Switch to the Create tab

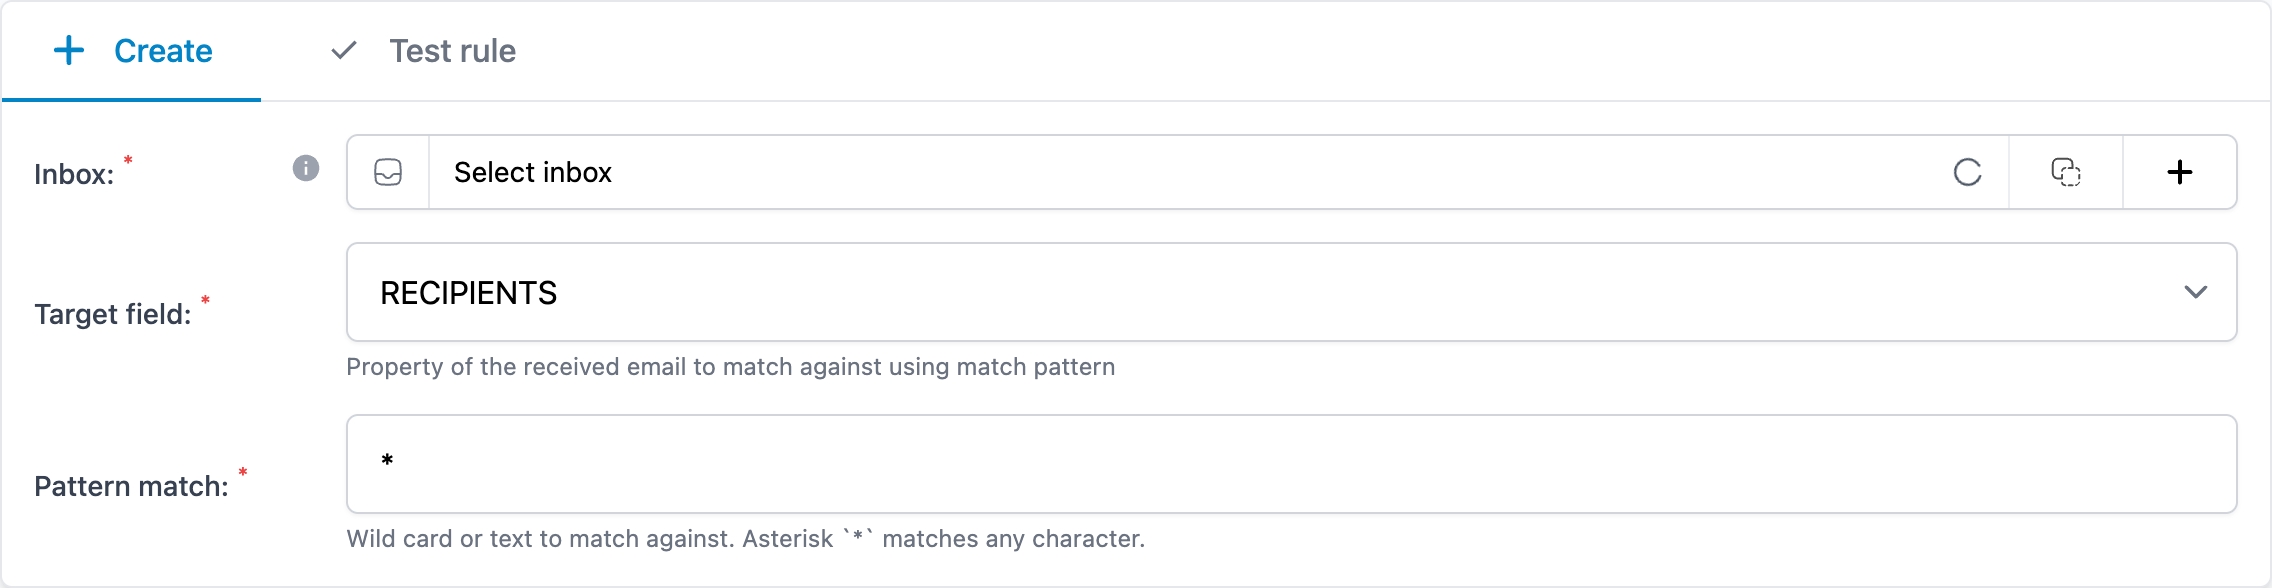pos(132,51)
